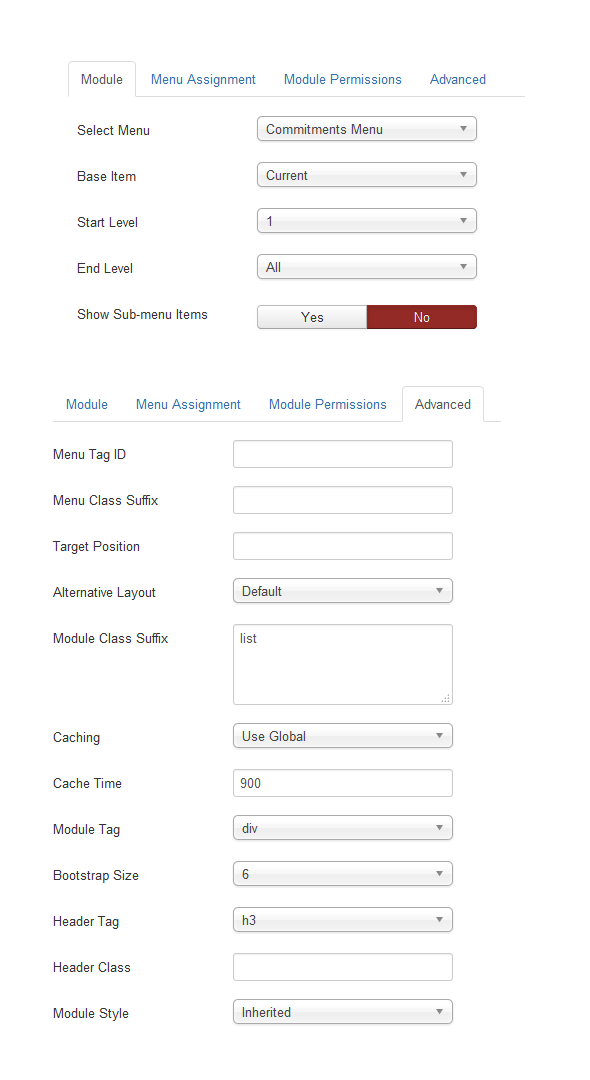Open the Alternative Layout dropdown

pyautogui.click(x=342, y=591)
